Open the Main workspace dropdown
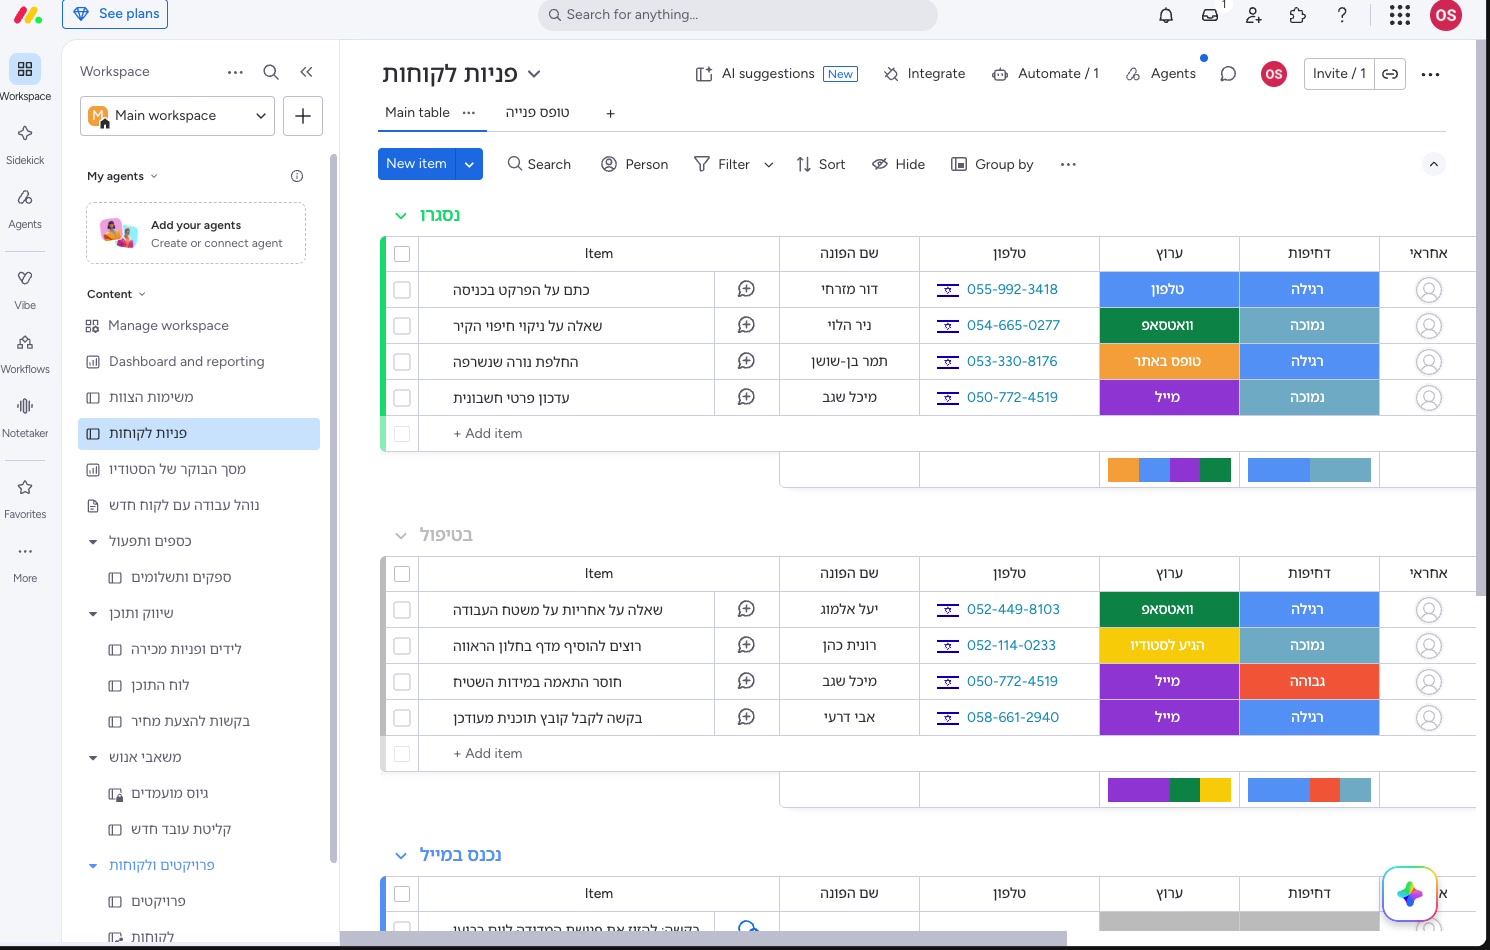 (x=177, y=116)
